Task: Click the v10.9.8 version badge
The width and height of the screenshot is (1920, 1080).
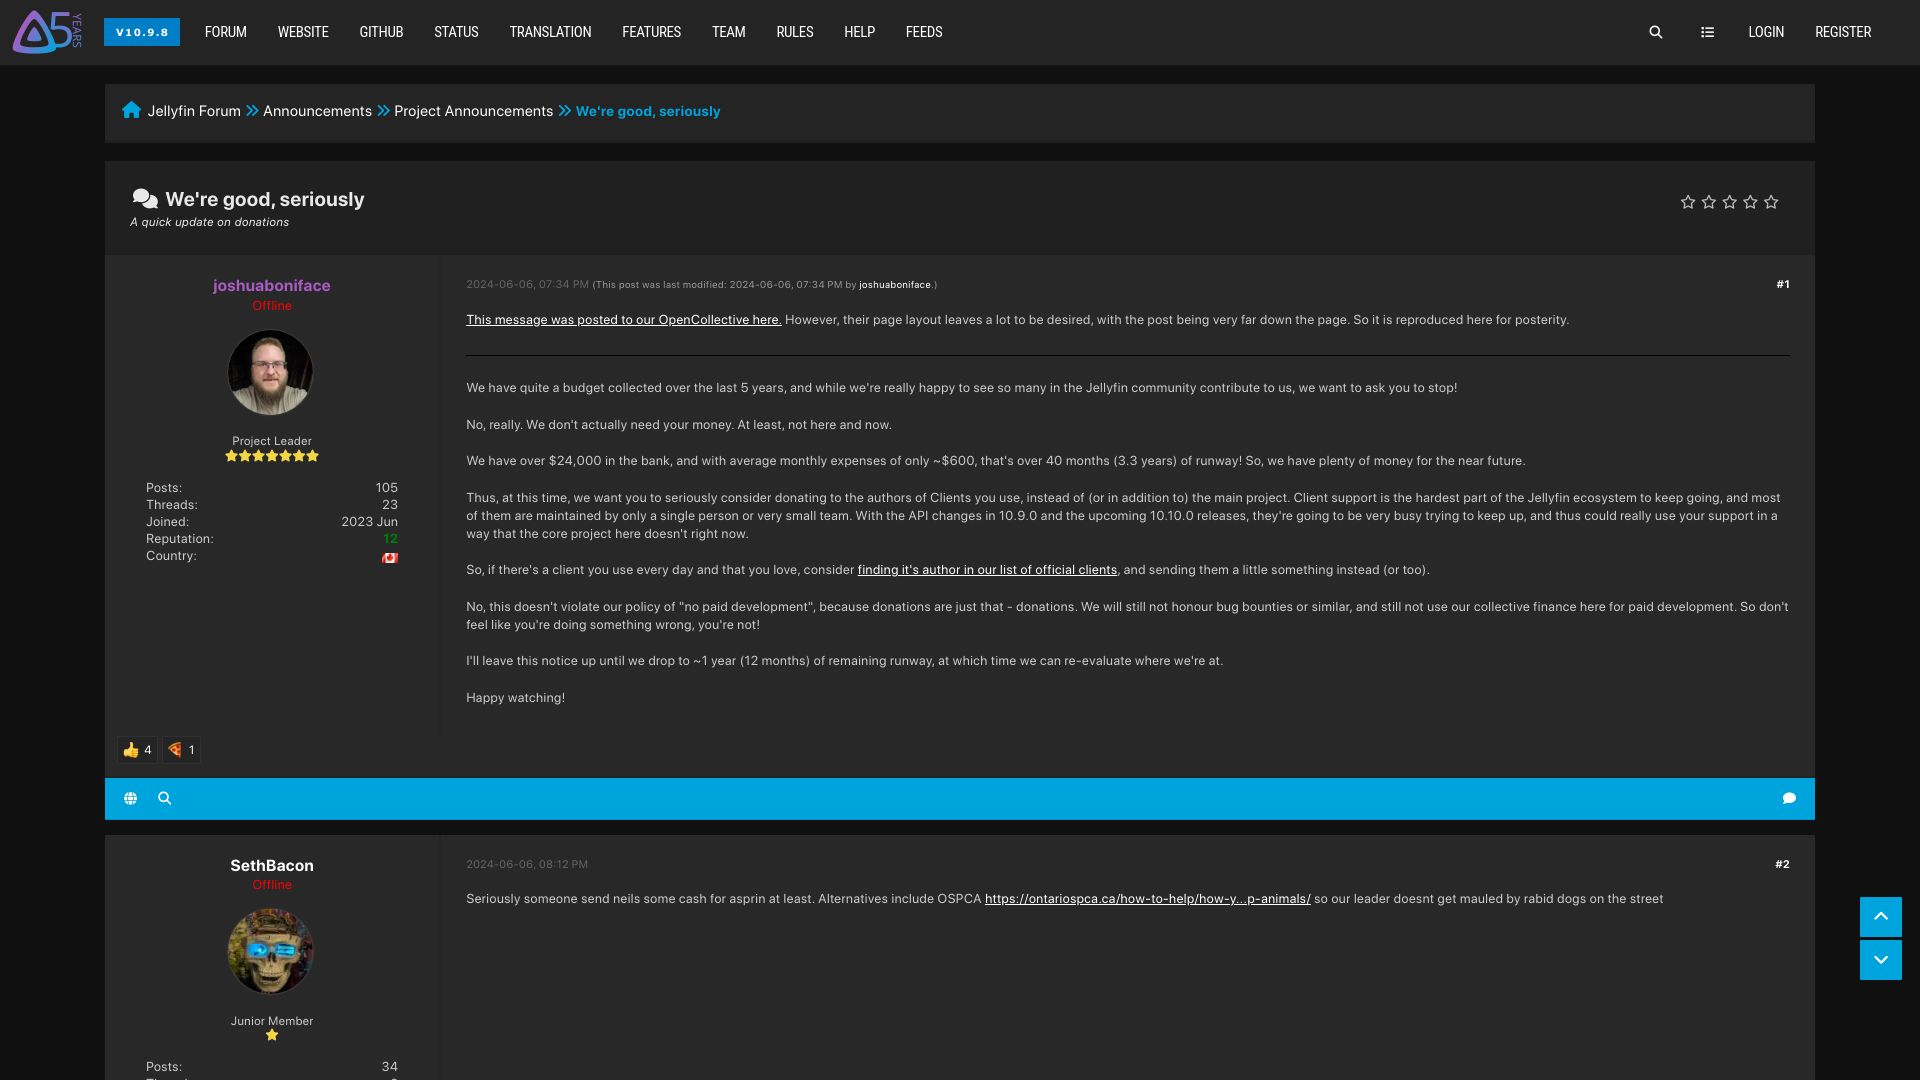Action: (x=142, y=32)
